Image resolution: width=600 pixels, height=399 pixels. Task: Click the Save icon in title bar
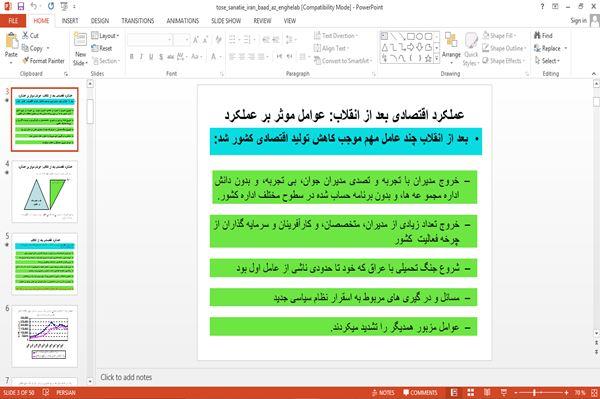click(21, 7)
